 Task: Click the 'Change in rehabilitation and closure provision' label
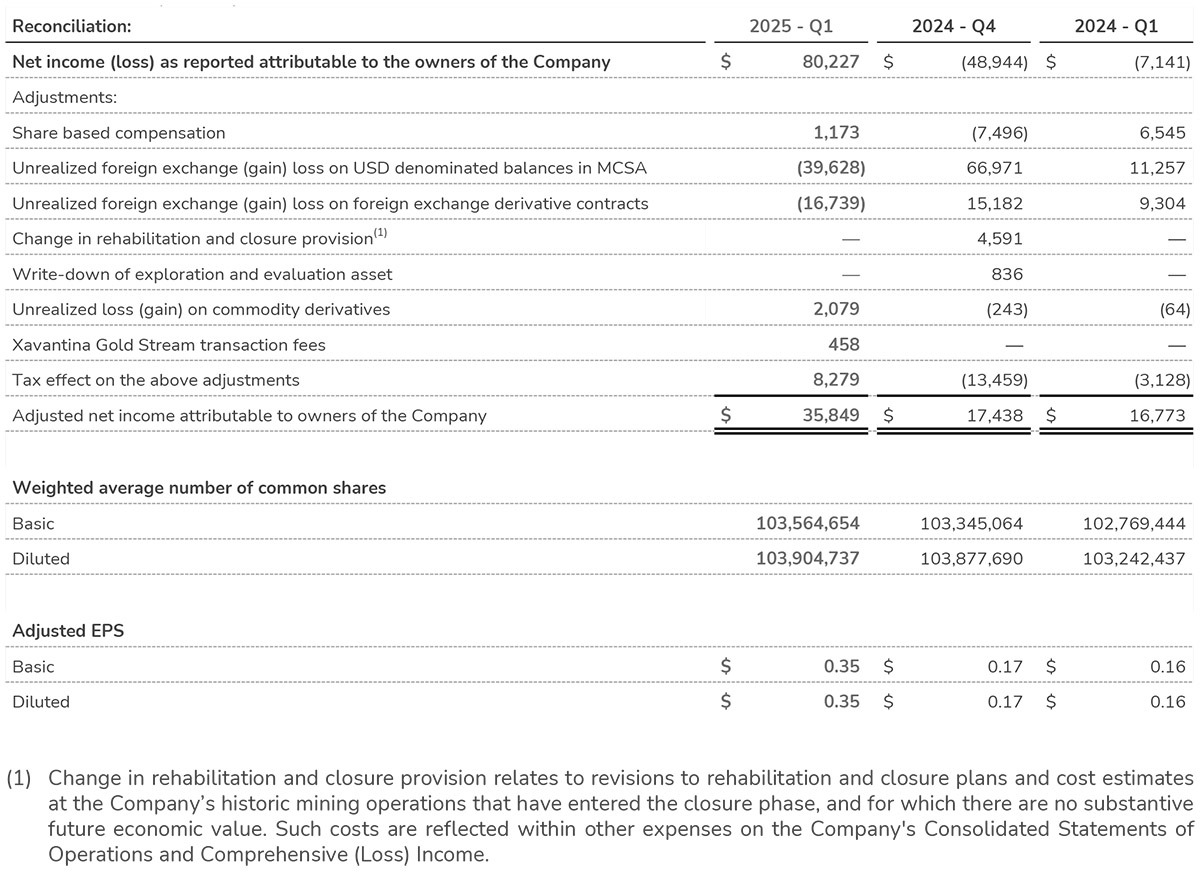(x=199, y=238)
